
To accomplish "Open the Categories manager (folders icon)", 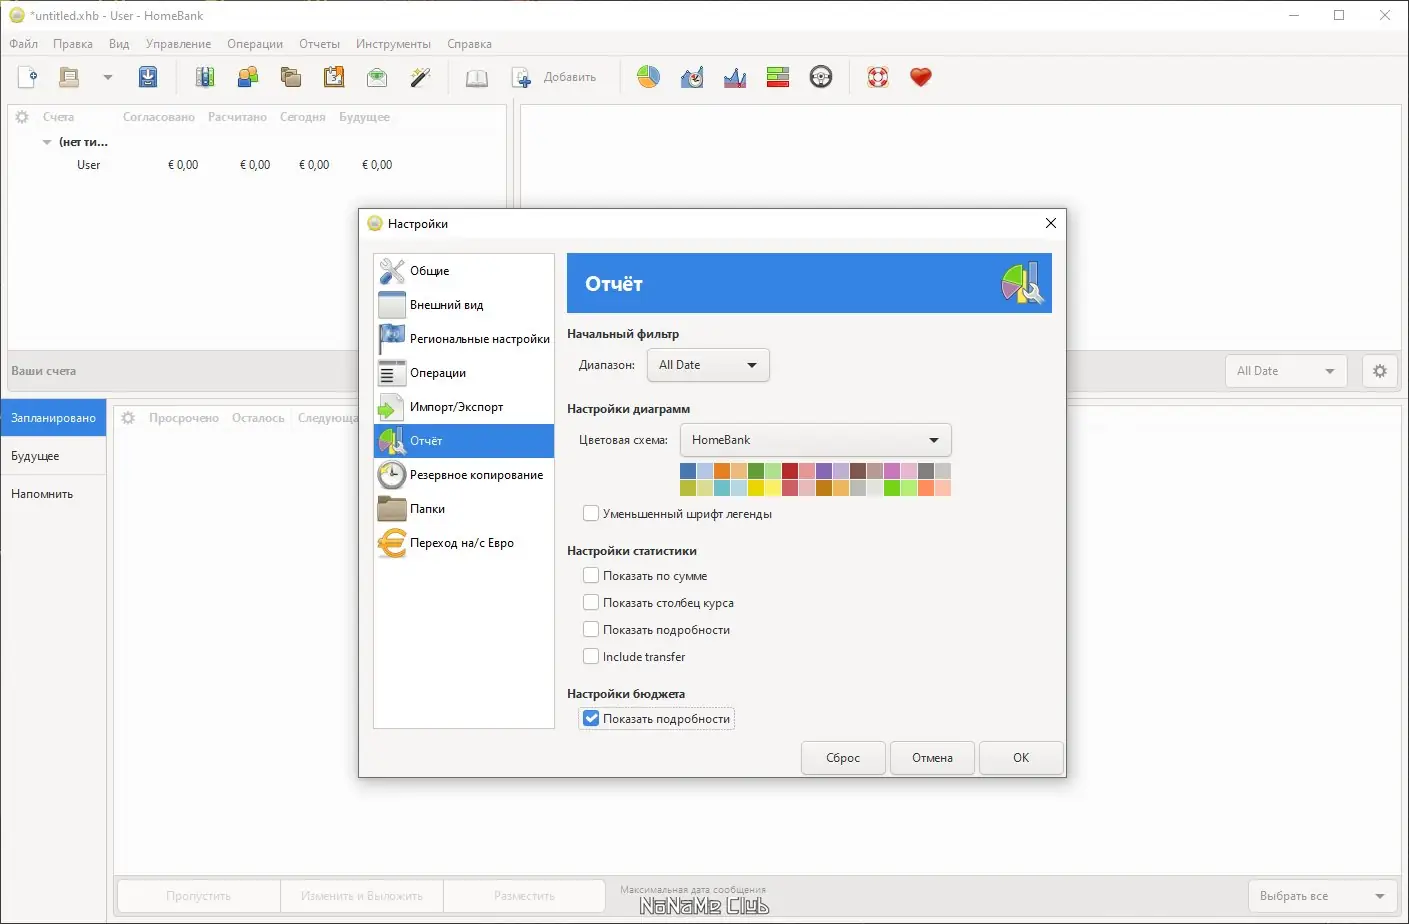I will (291, 77).
